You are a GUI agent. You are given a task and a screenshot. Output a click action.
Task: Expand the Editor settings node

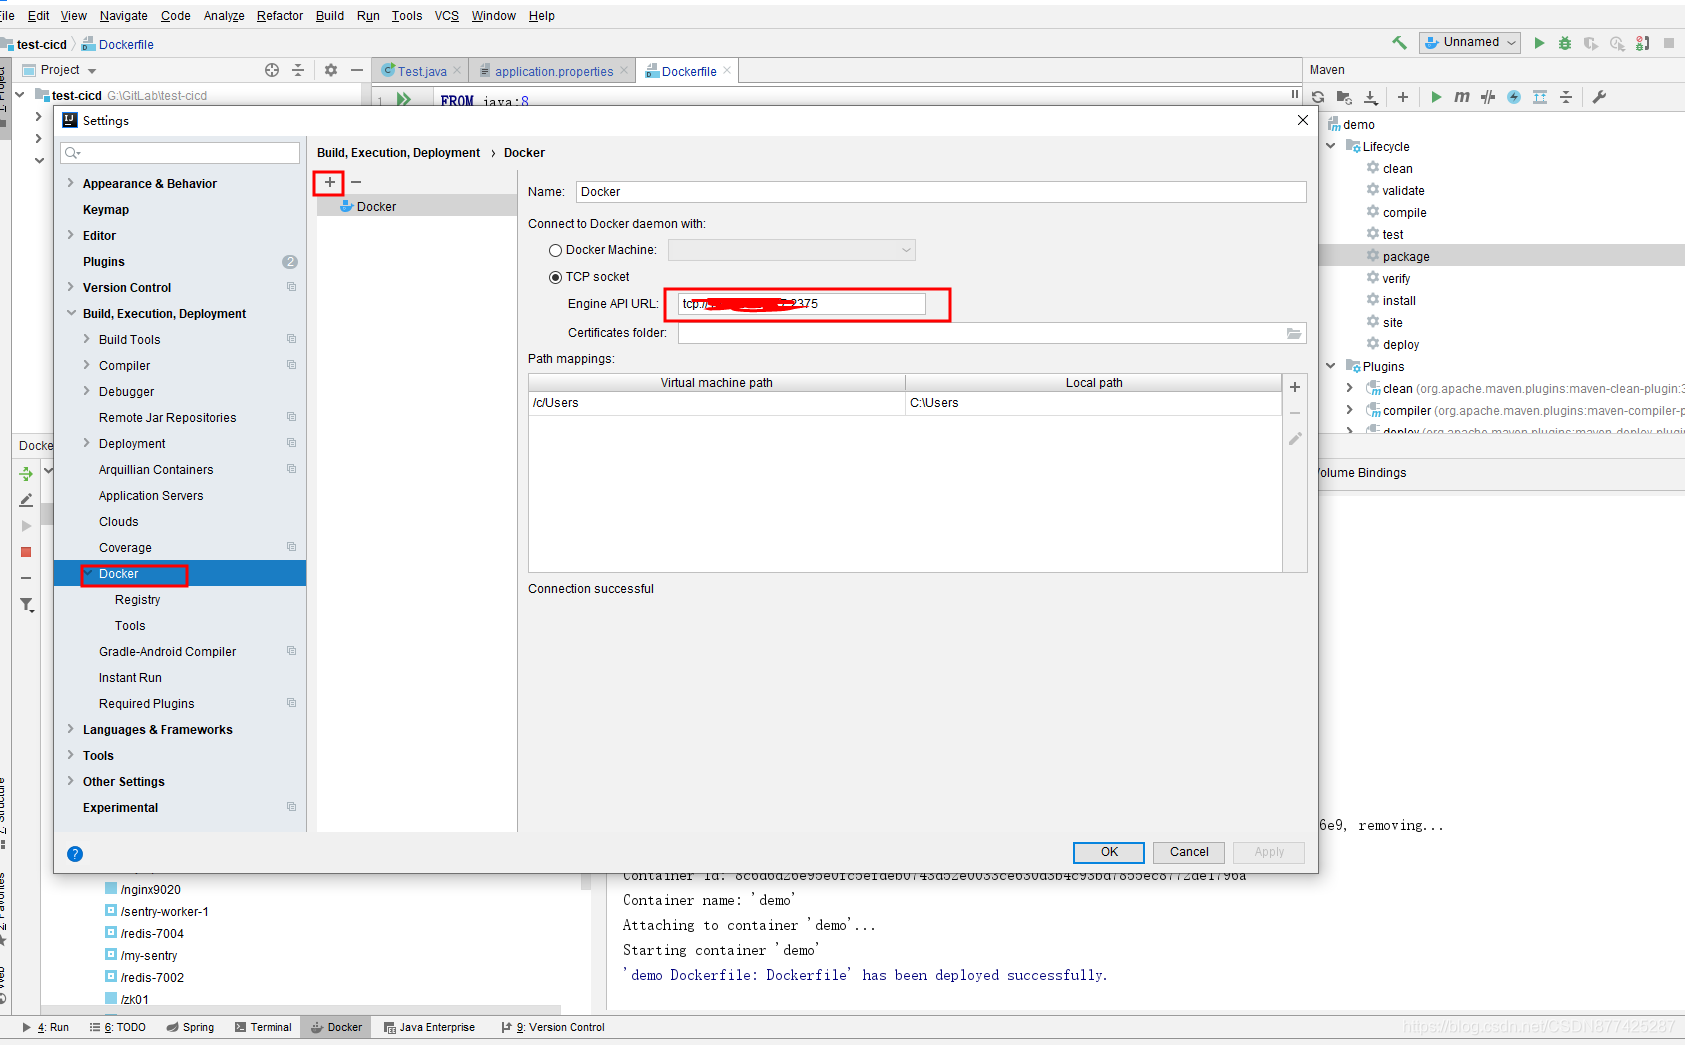(70, 235)
